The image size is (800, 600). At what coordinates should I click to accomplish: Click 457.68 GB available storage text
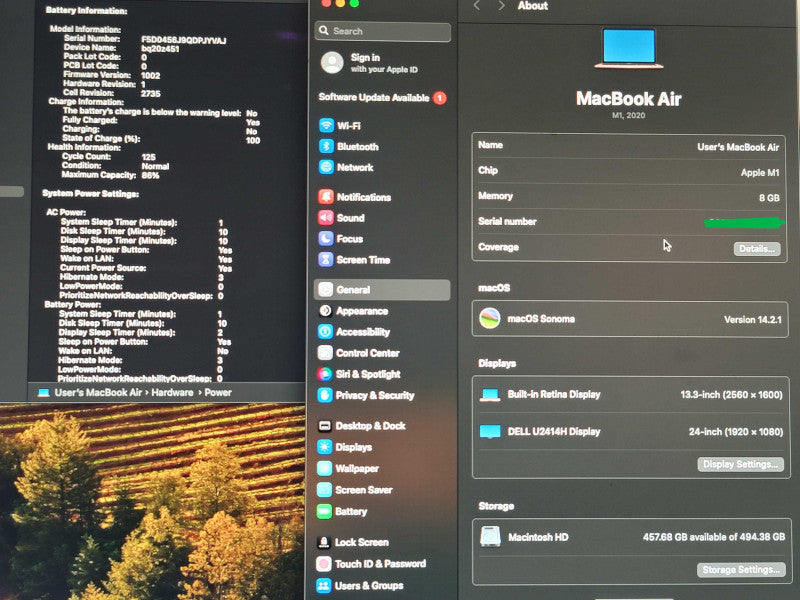tap(714, 537)
